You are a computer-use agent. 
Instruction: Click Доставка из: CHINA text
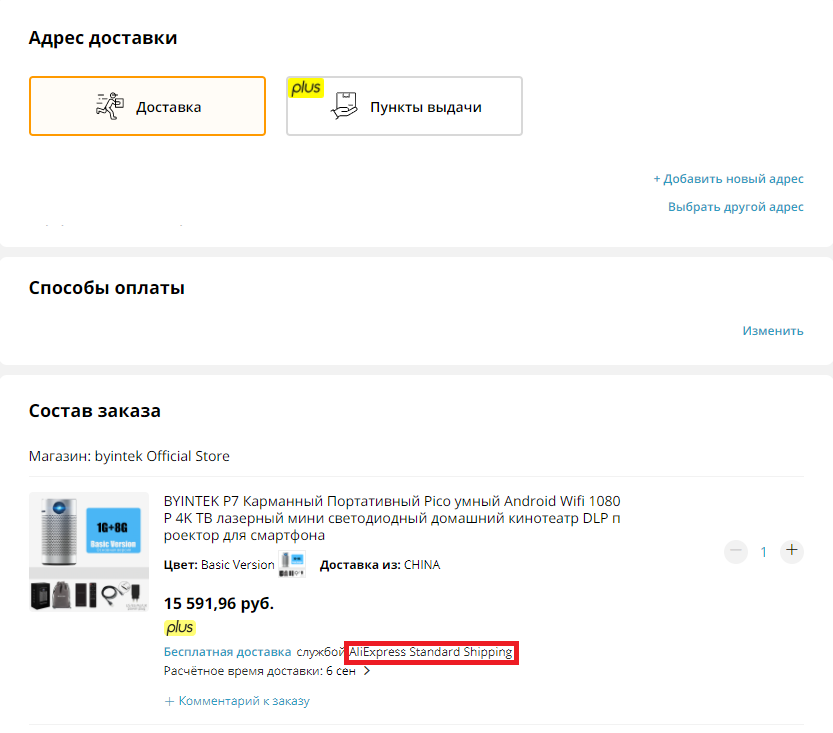(380, 565)
